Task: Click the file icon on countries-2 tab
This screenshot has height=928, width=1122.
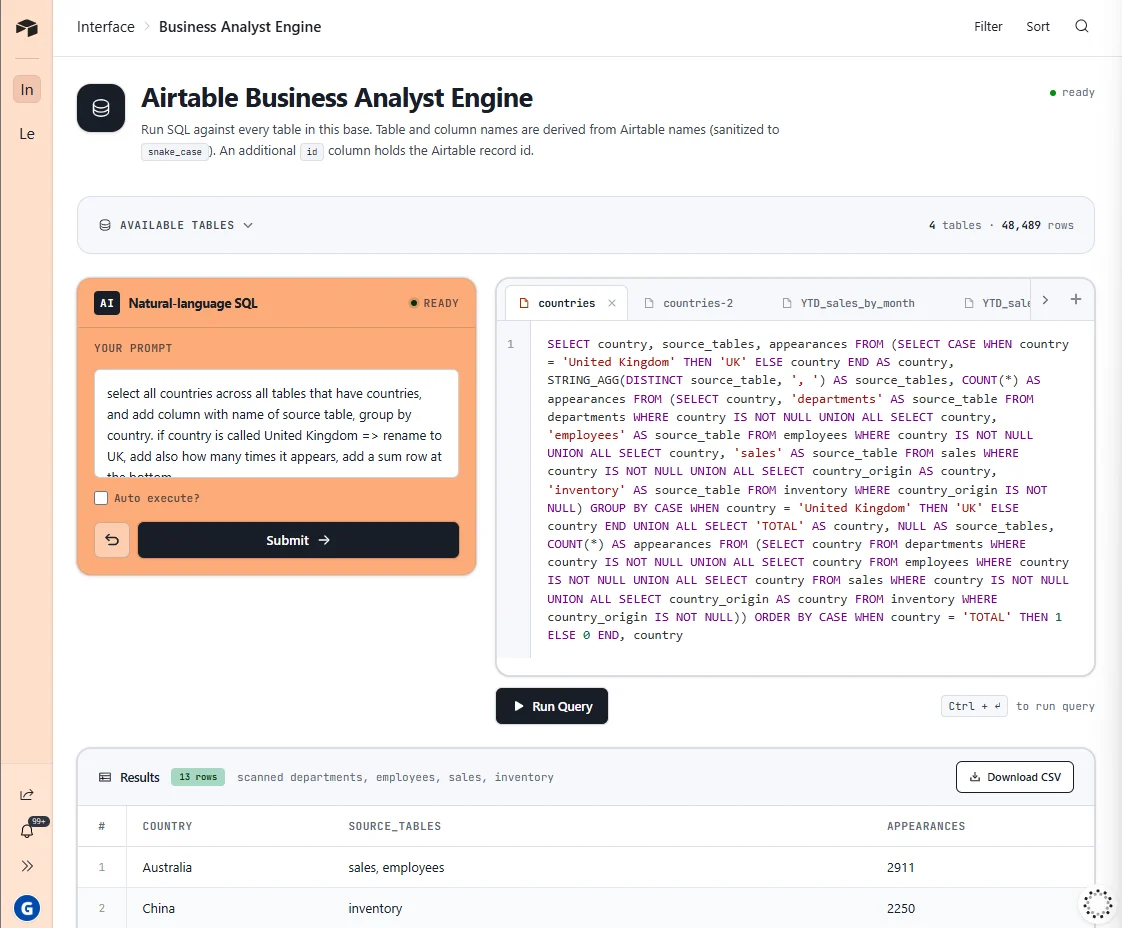Action: pos(649,303)
